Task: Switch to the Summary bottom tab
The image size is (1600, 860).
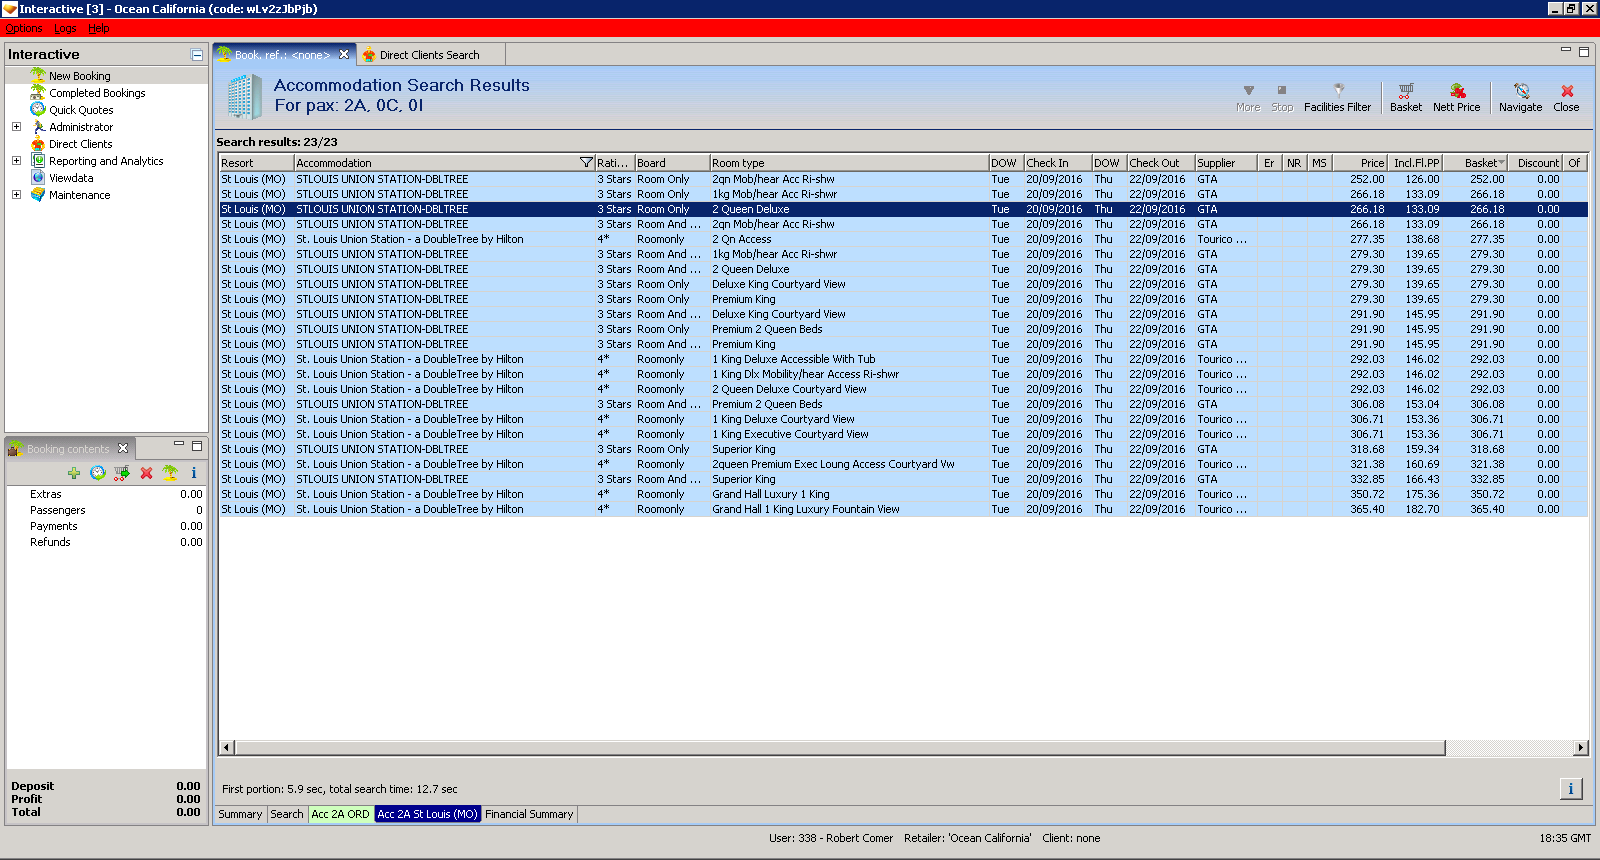Action: (x=240, y=814)
